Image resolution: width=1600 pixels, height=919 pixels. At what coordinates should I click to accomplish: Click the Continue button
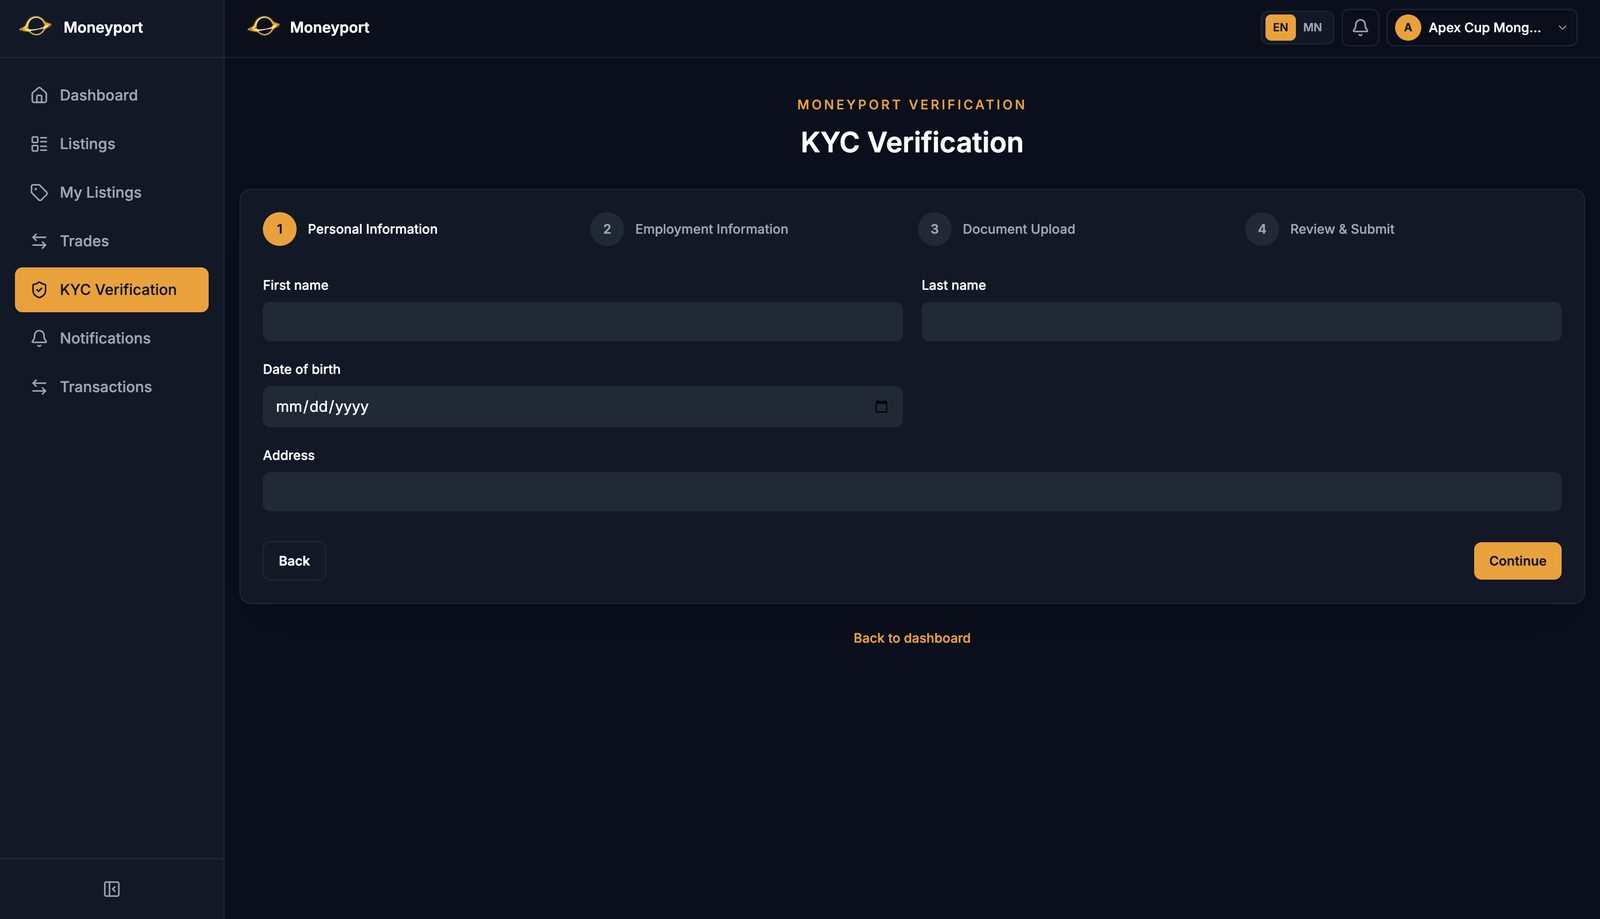click(1517, 561)
